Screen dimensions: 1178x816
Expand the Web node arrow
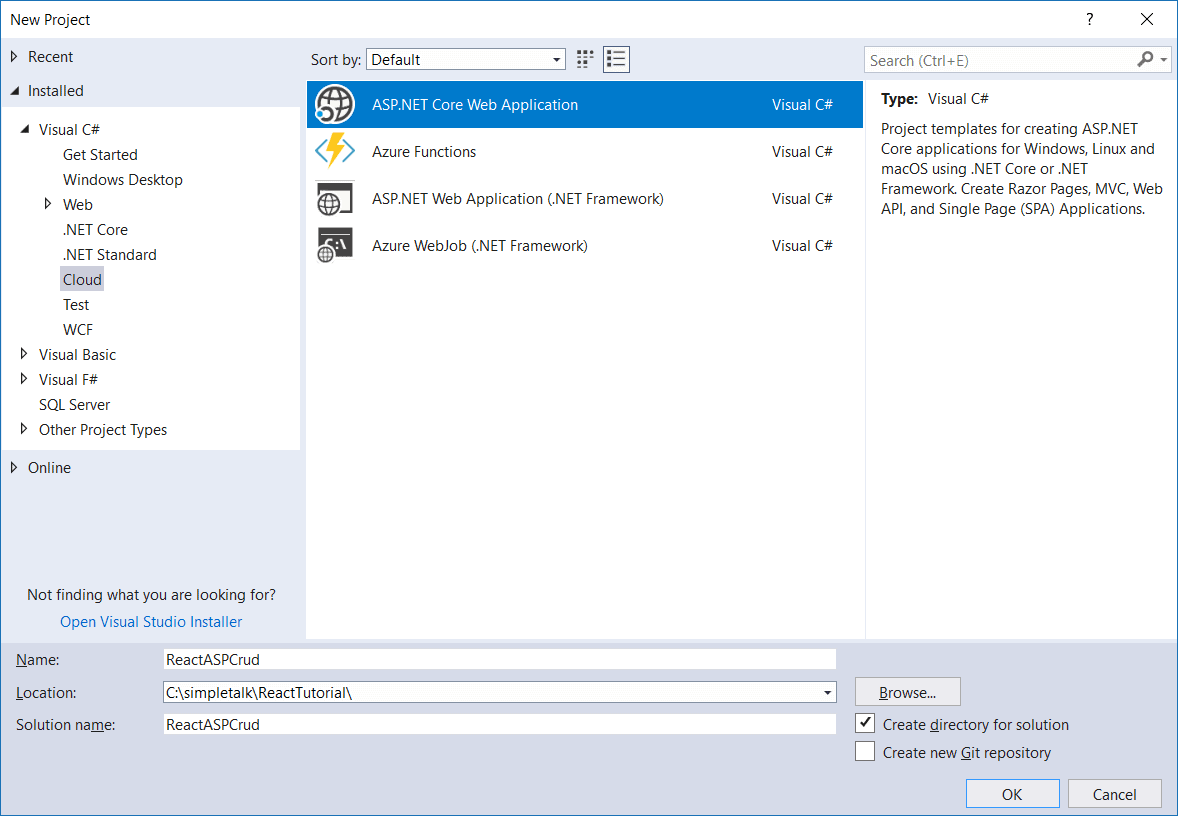47,204
